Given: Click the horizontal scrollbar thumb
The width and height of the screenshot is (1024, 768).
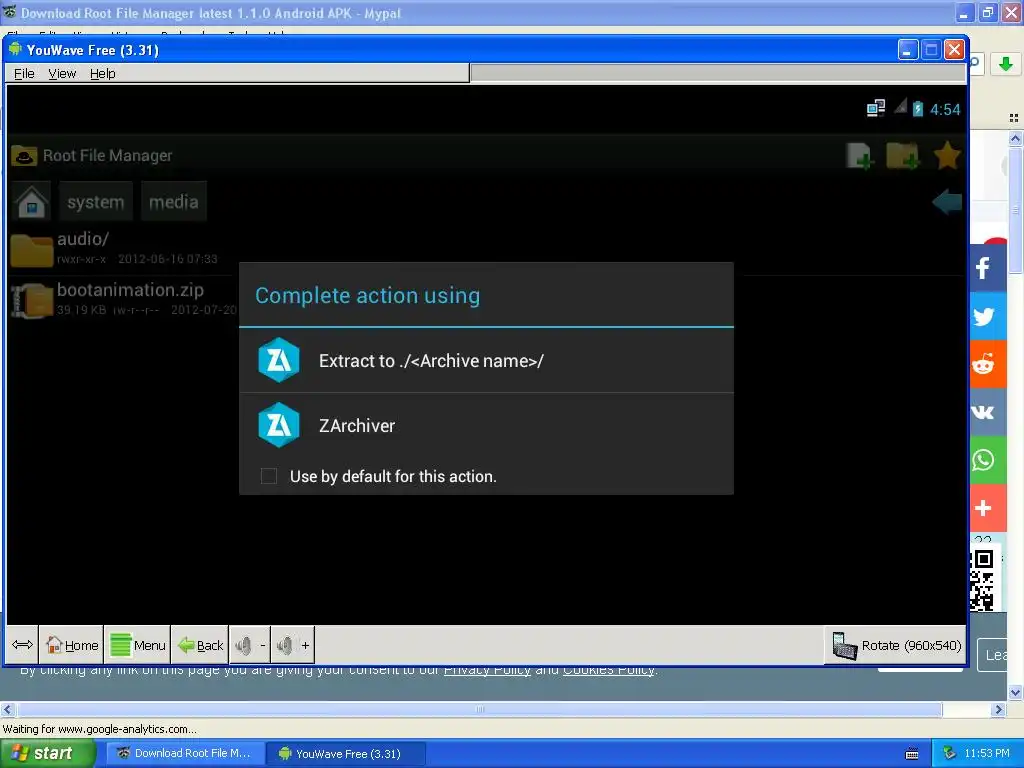Looking at the screenshot, I should (479, 709).
